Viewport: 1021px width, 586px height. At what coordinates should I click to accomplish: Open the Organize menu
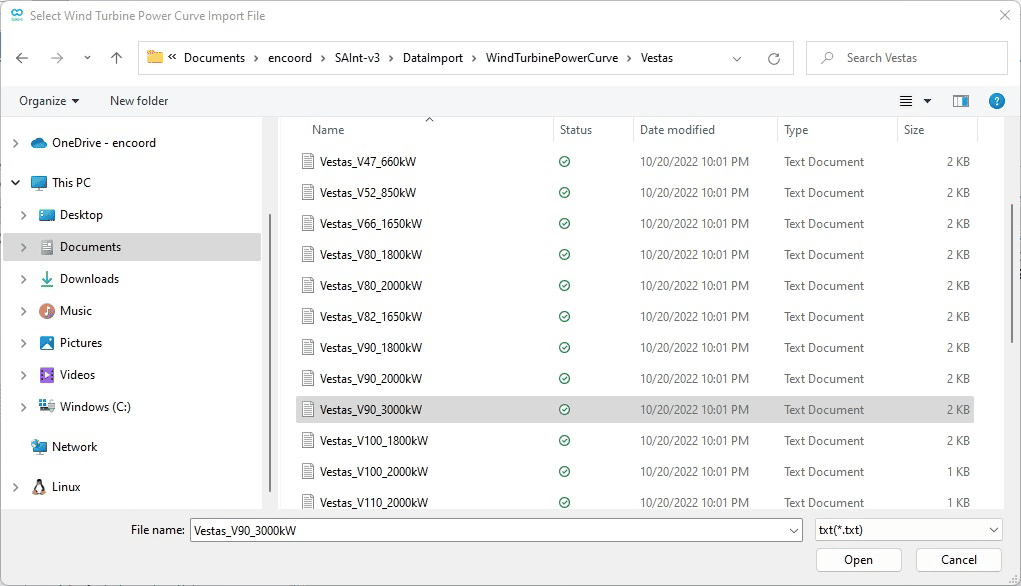pos(48,101)
